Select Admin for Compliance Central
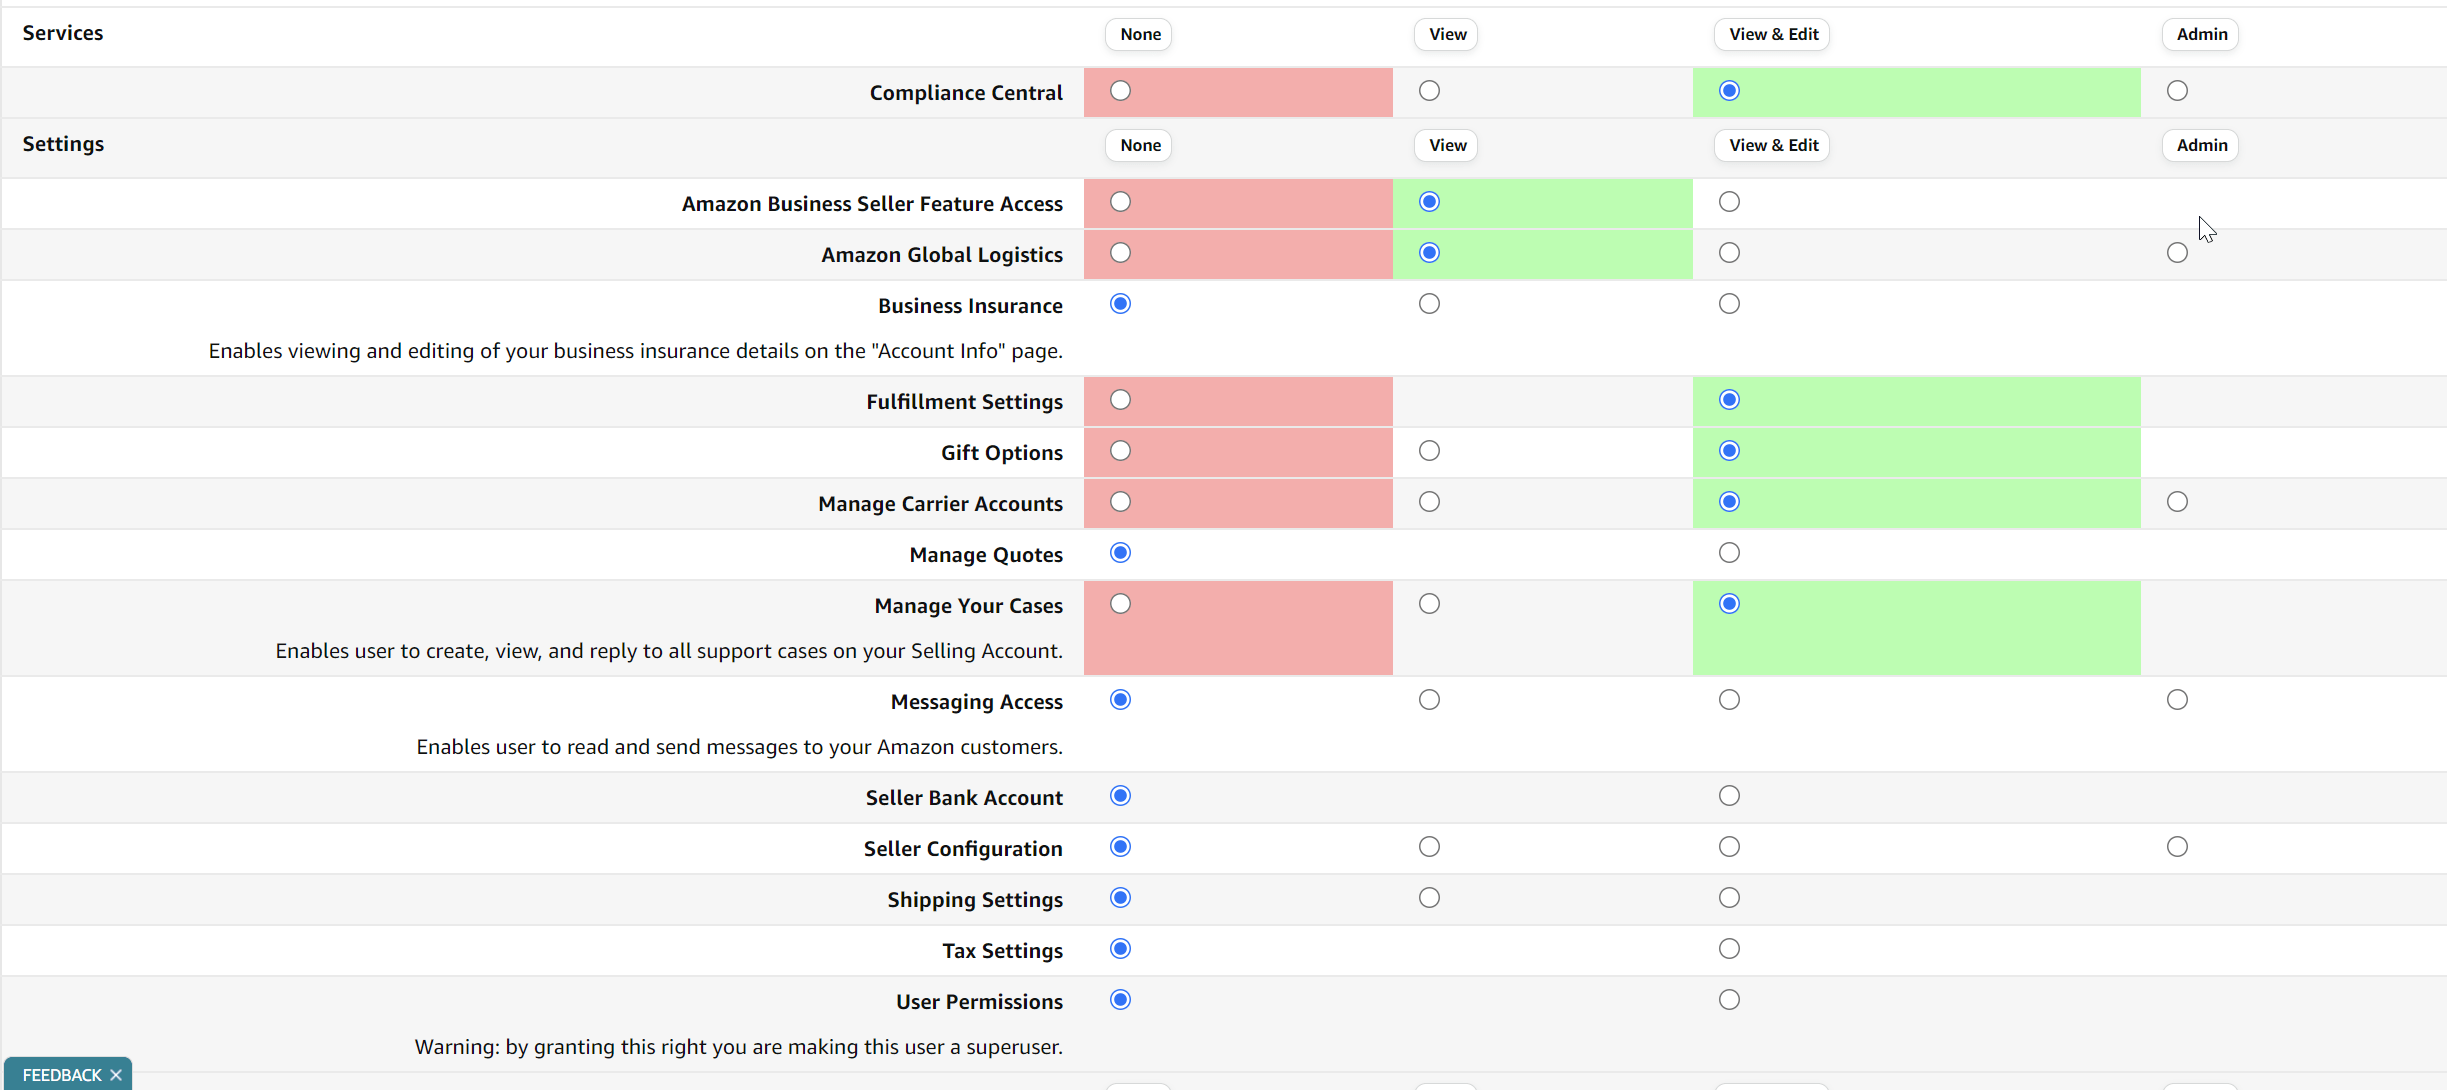Image resolution: width=2447 pixels, height=1090 pixels. [2177, 91]
